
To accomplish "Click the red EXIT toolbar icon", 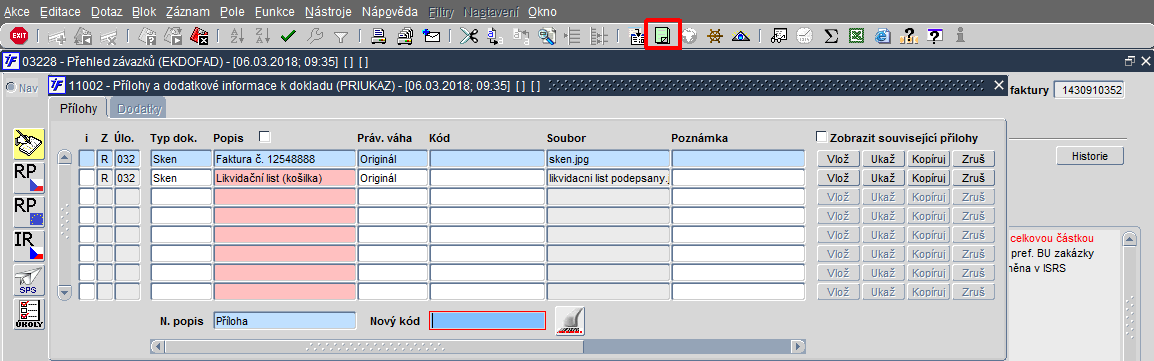I will 19,35.
